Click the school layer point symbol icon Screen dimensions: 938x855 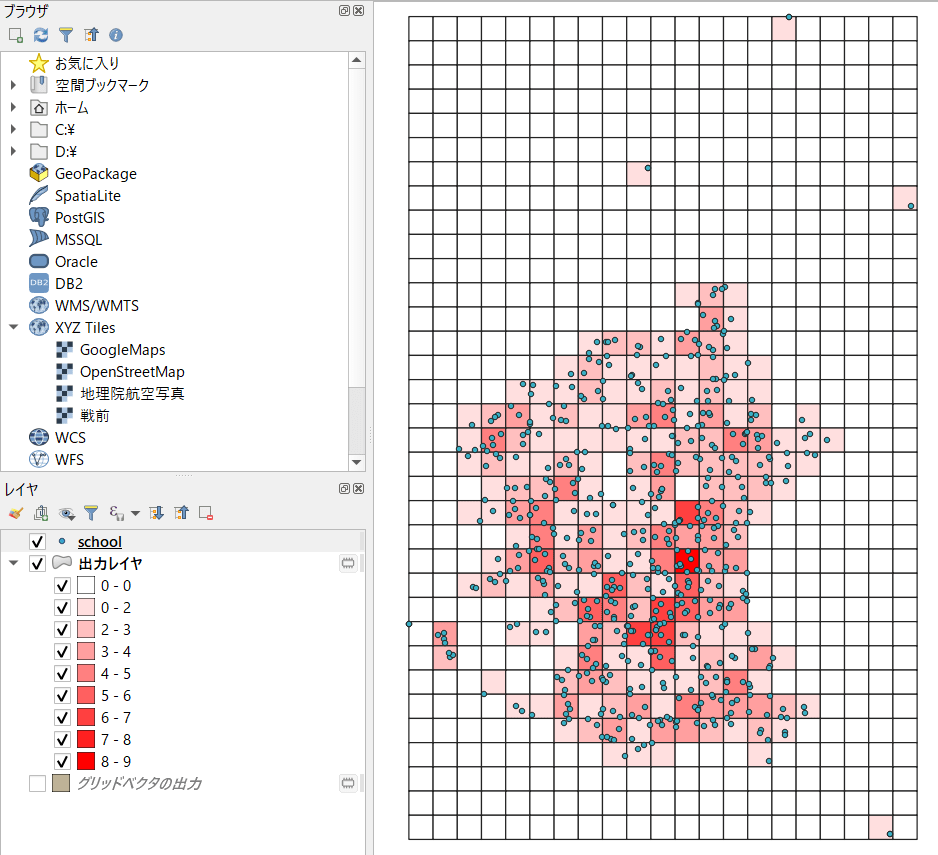pyautogui.click(x=62, y=541)
